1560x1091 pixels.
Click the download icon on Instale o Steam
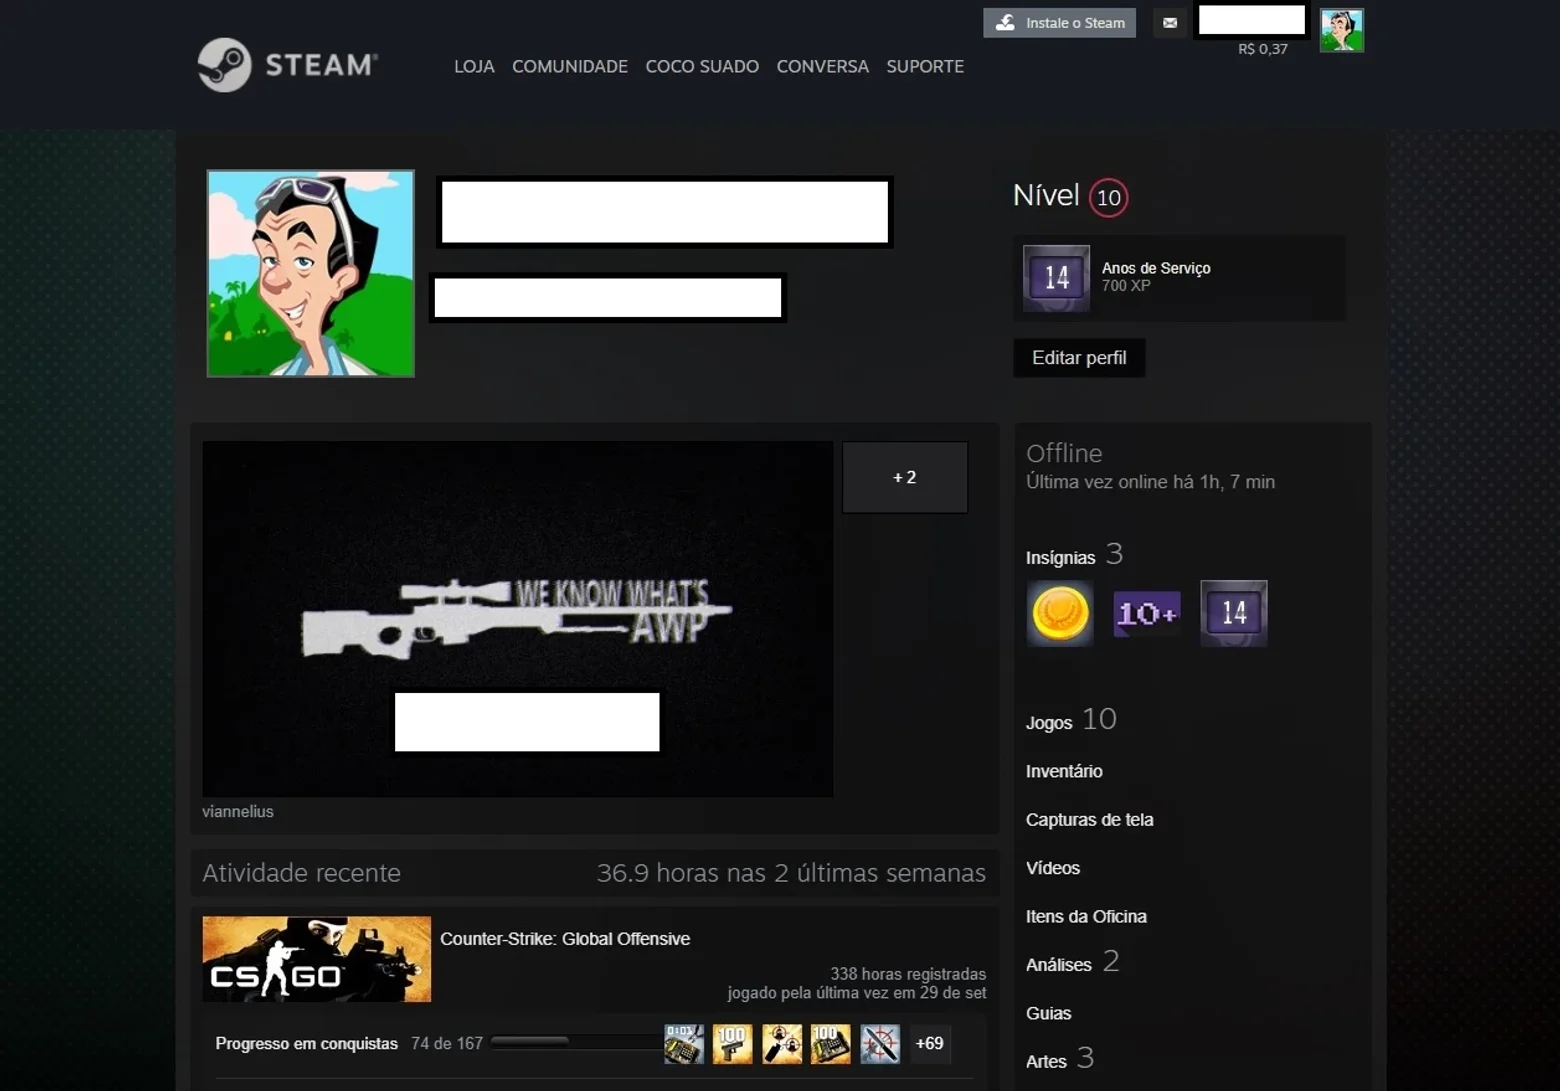point(1005,22)
